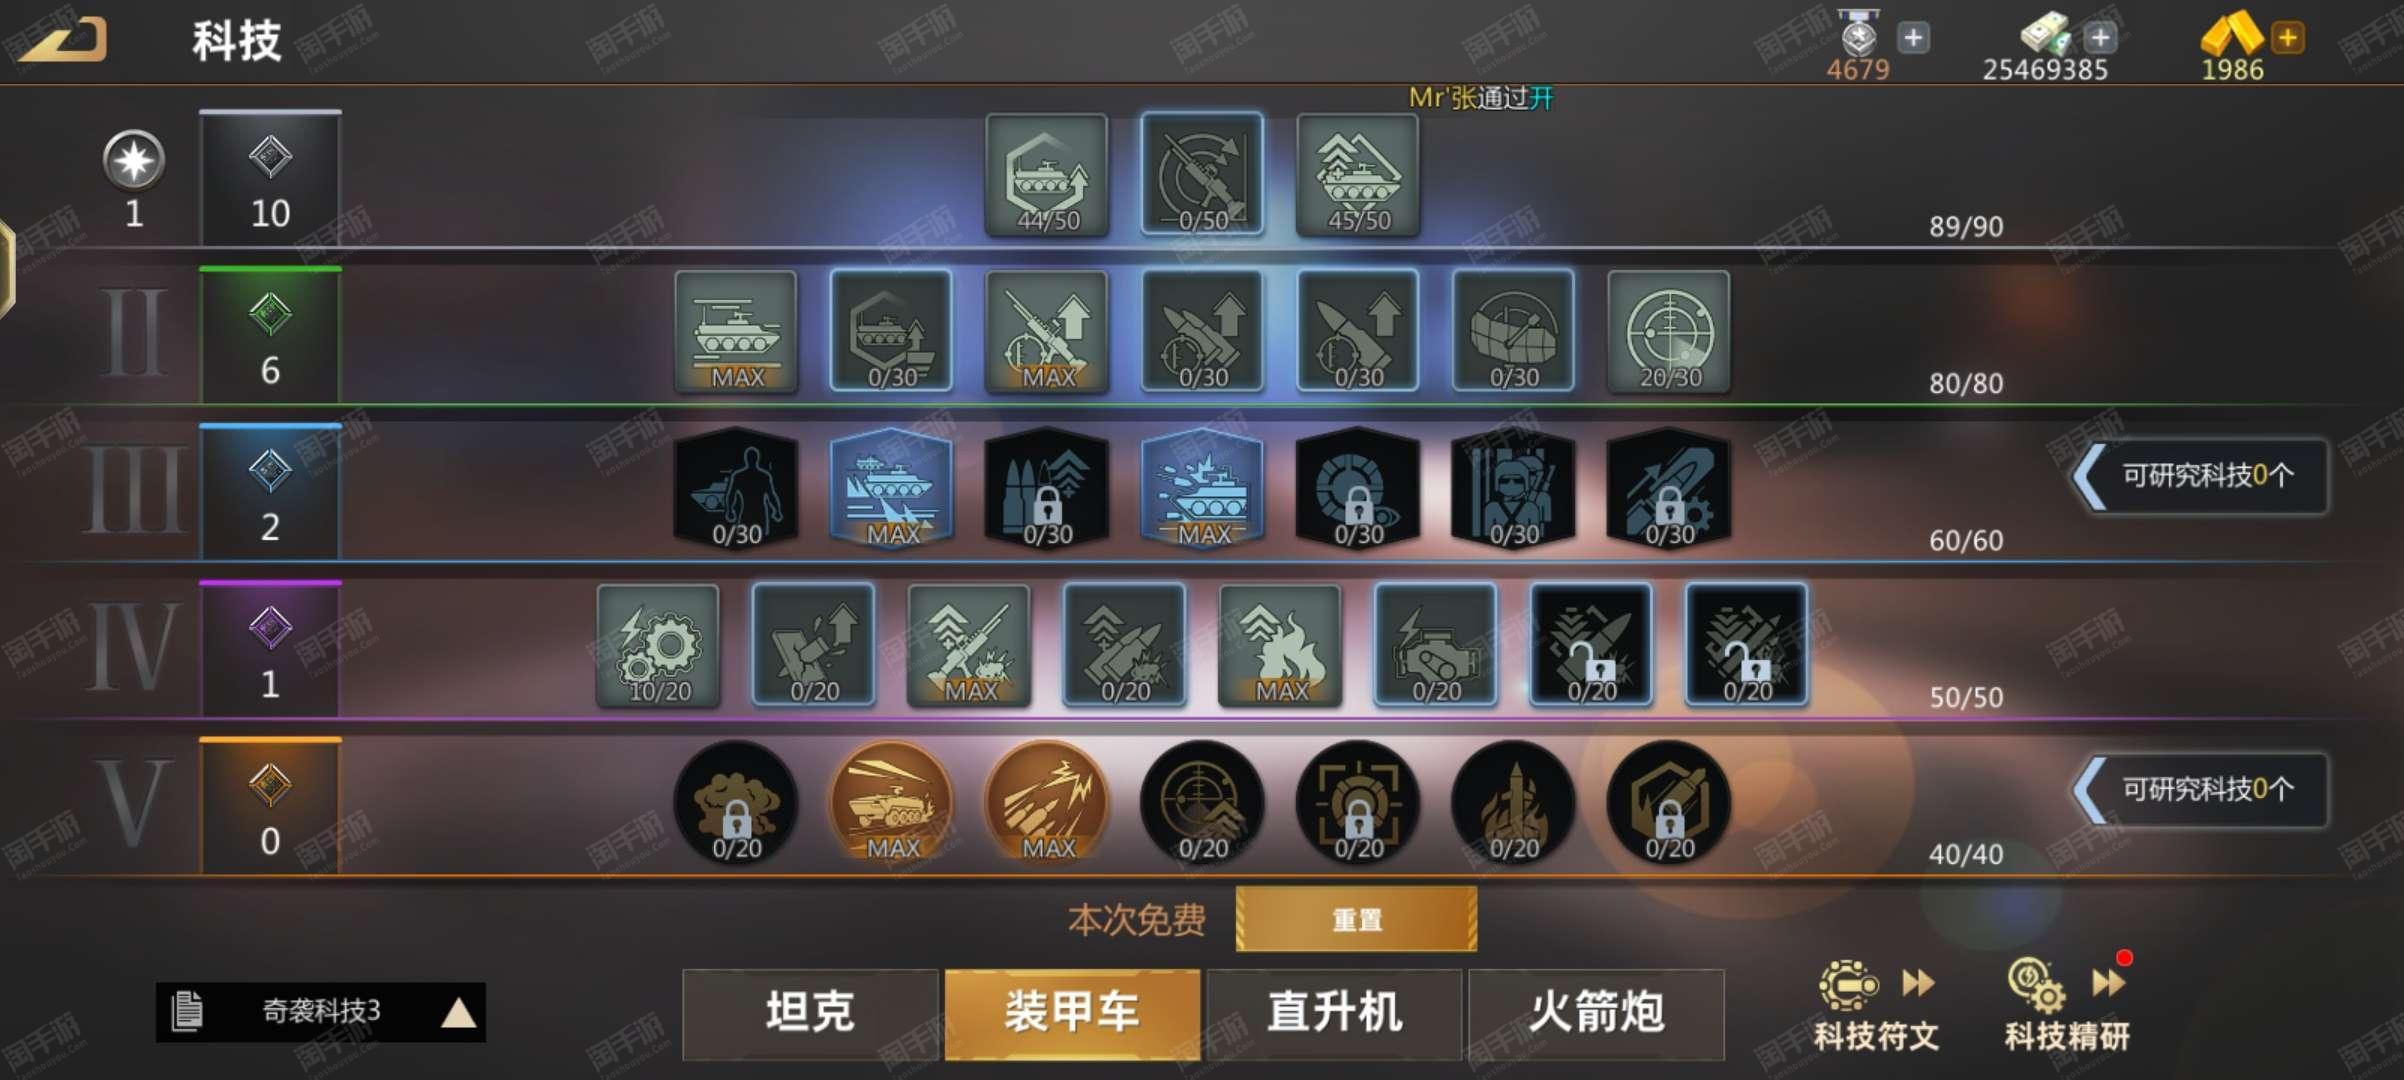Switch to the 火箭炮 tab
Screen dimensions: 2404x1080
click(1597, 1014)
